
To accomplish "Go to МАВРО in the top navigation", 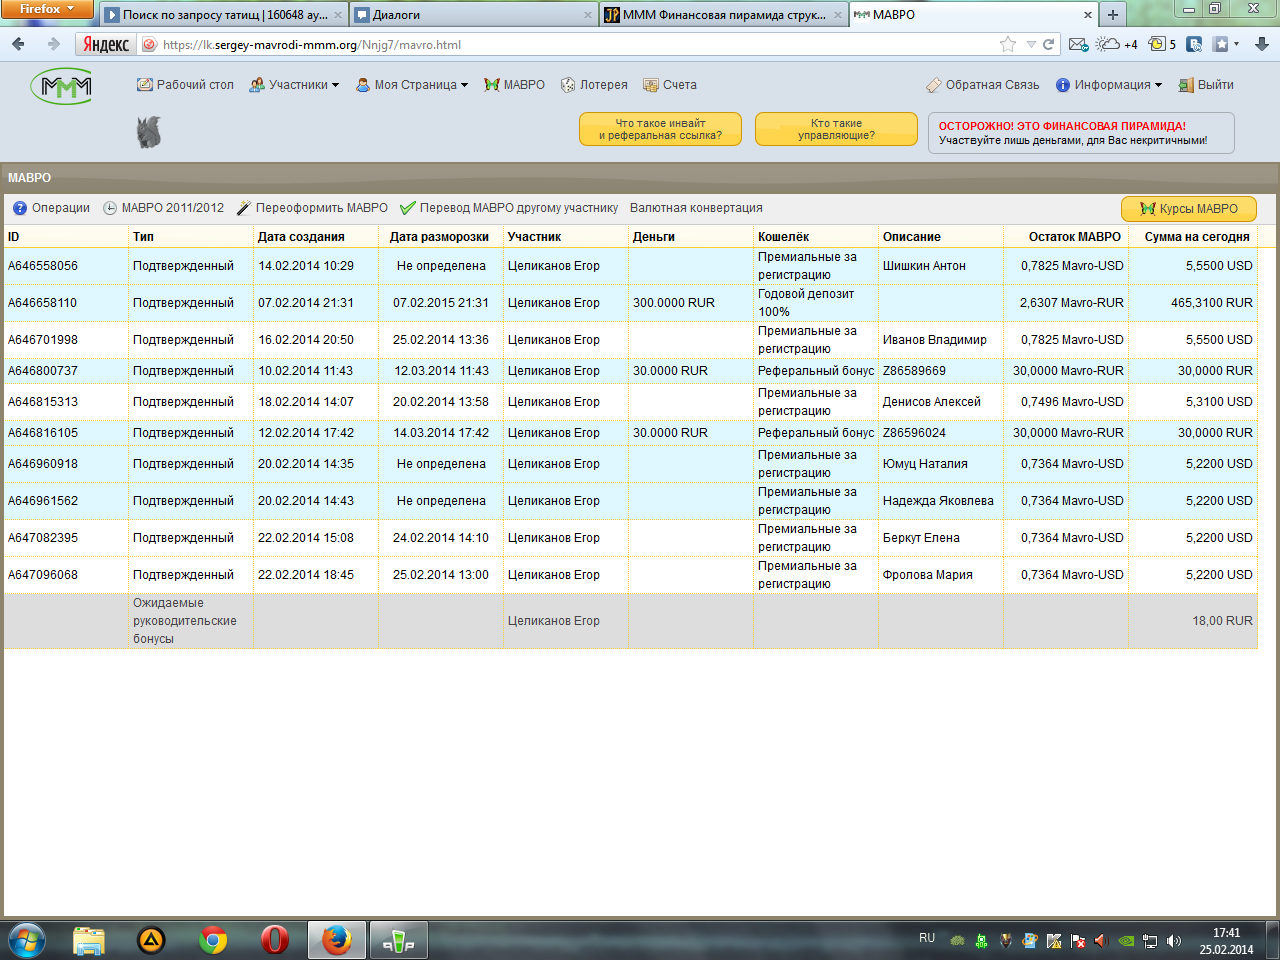I will point(514,85).
